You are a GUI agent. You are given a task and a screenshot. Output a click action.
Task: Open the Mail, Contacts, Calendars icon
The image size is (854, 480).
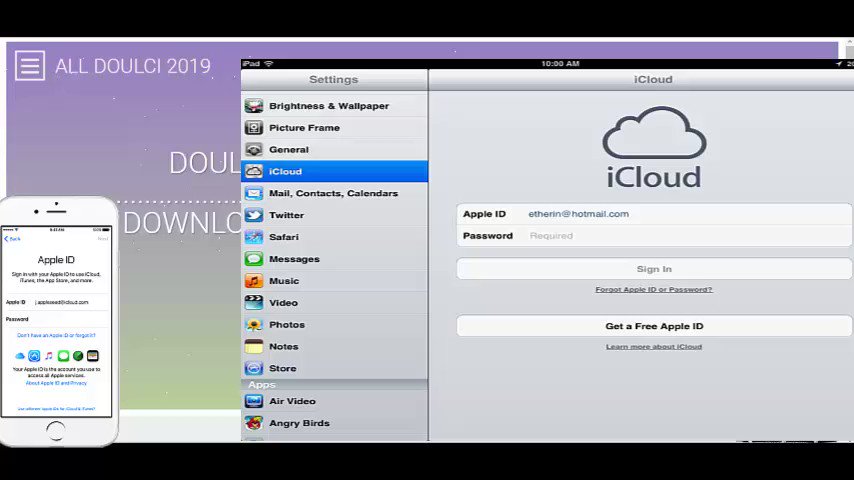[x=254, y=193]
